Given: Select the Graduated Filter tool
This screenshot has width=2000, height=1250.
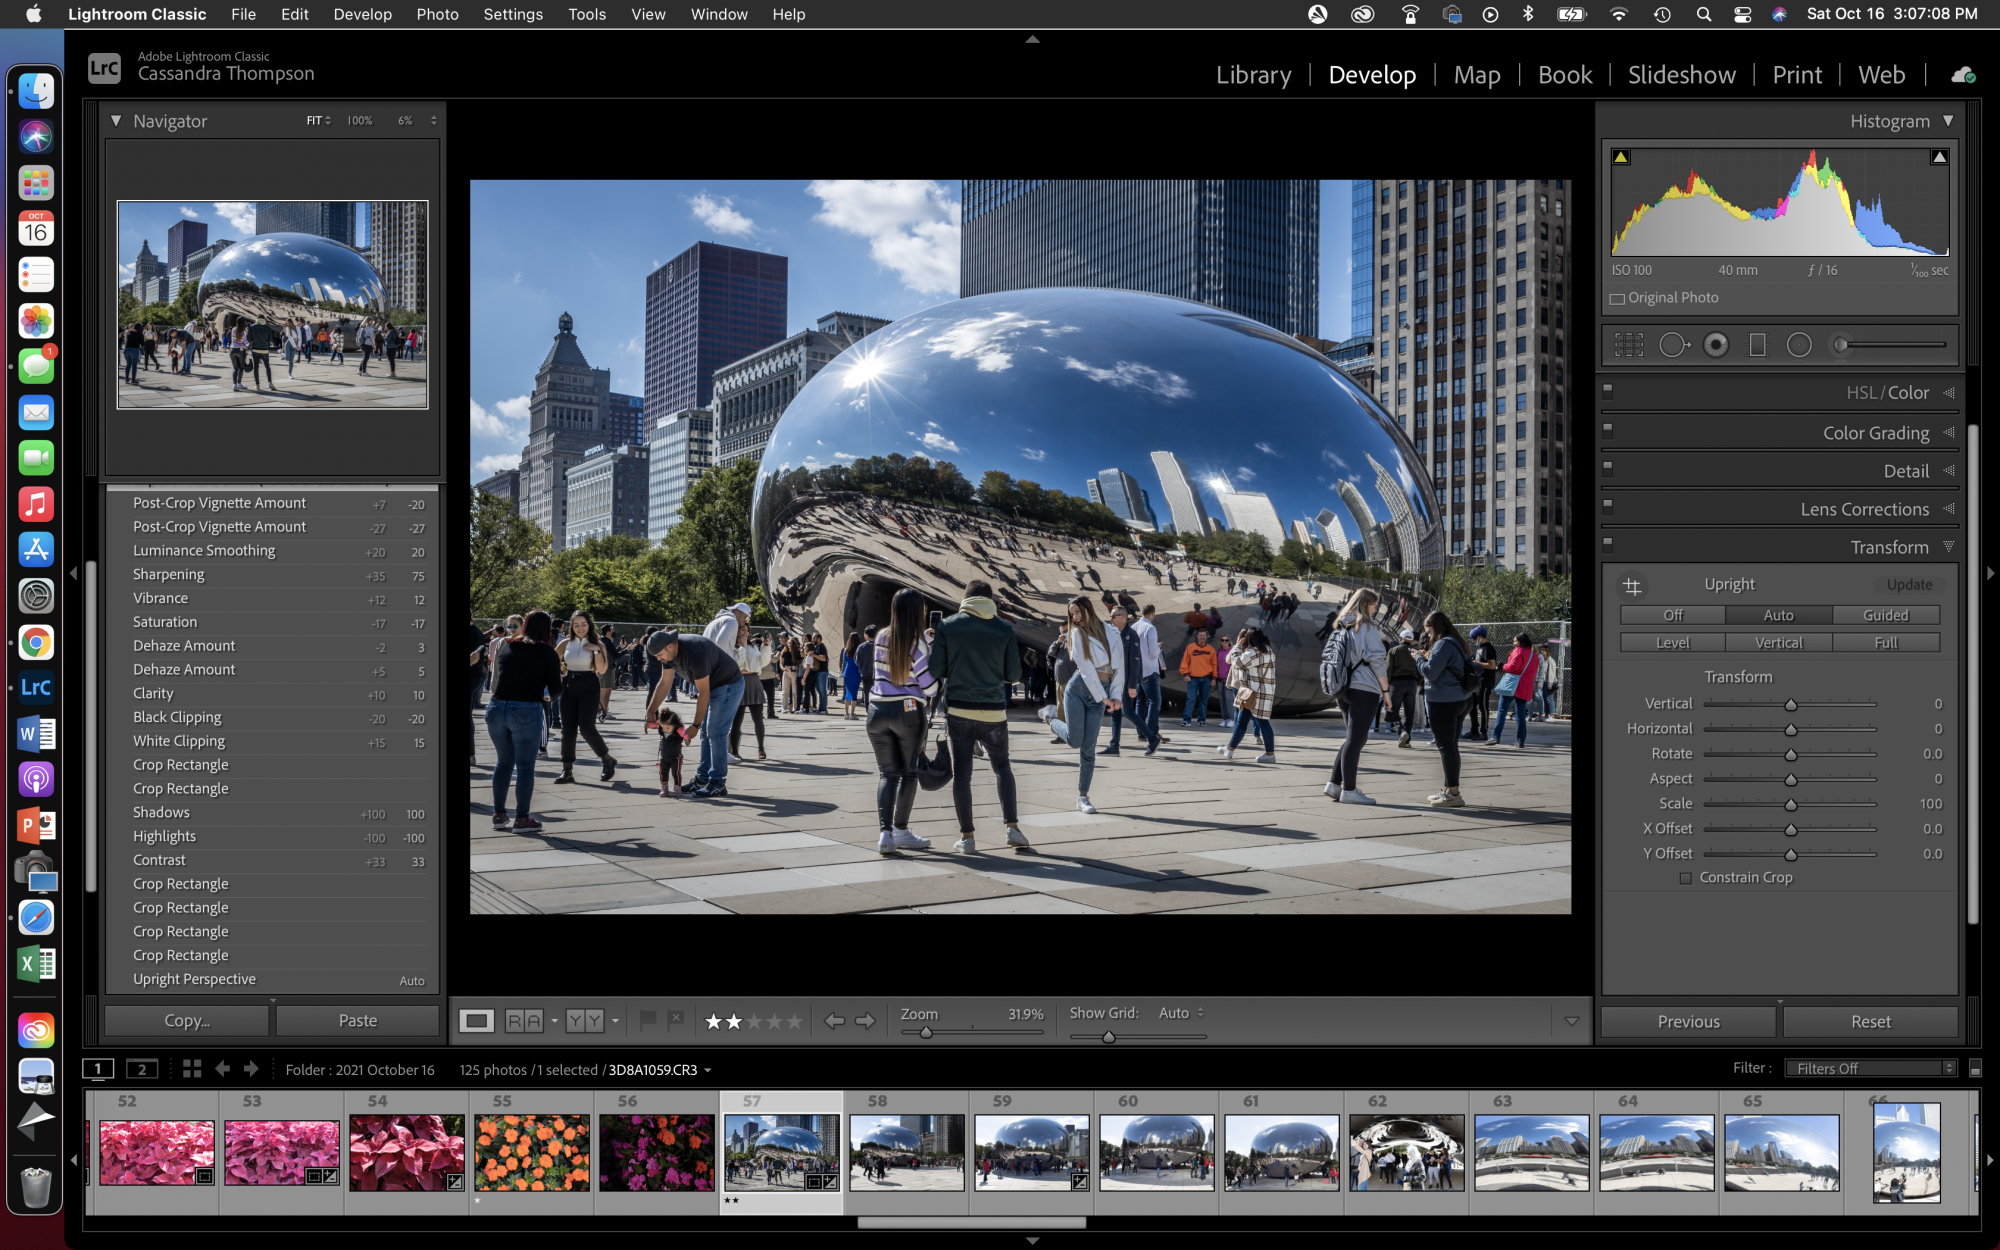Looking at the screenshot, I should point(1757,345).
